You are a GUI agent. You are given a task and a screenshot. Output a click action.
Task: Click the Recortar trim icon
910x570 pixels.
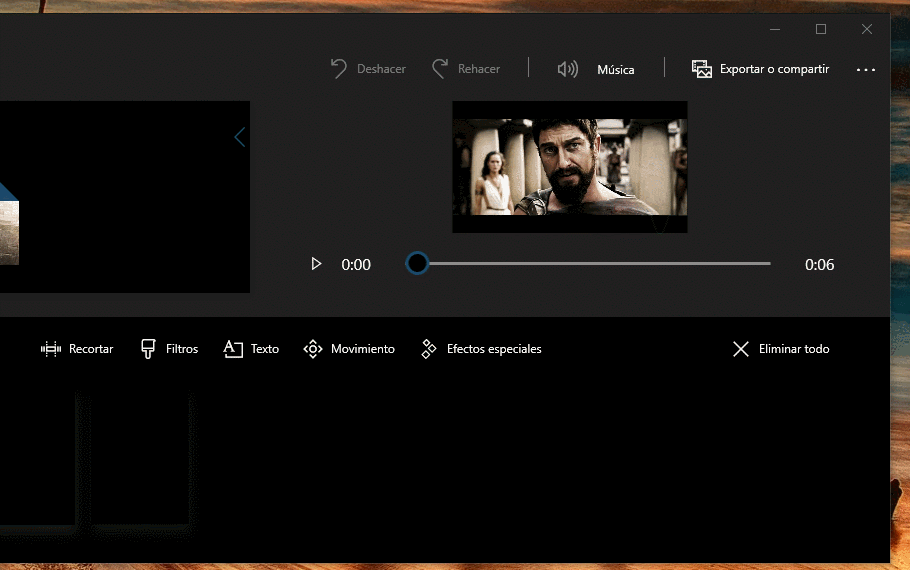[x=50, y=349]
